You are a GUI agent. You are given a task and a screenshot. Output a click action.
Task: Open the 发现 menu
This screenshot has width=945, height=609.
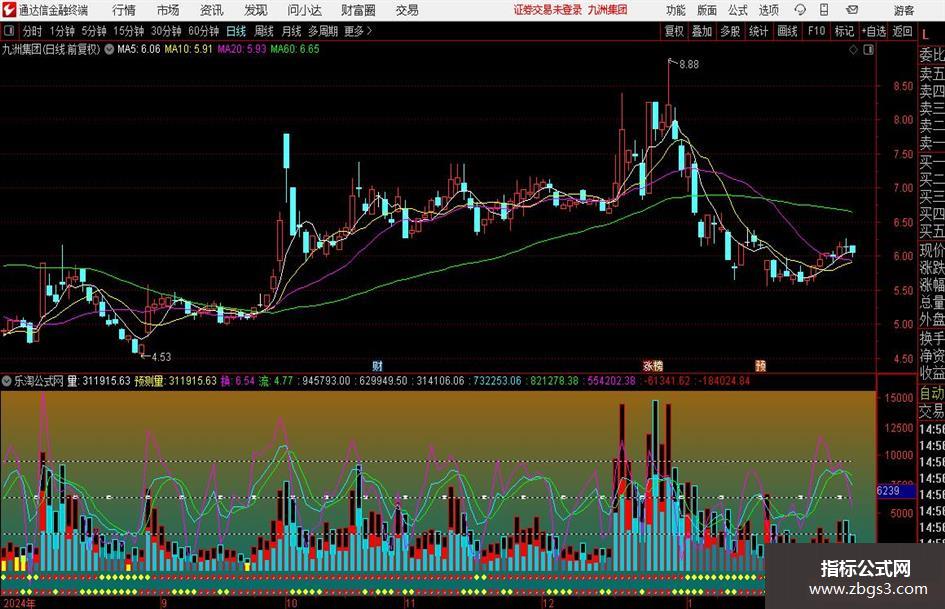tap(256, 10)
